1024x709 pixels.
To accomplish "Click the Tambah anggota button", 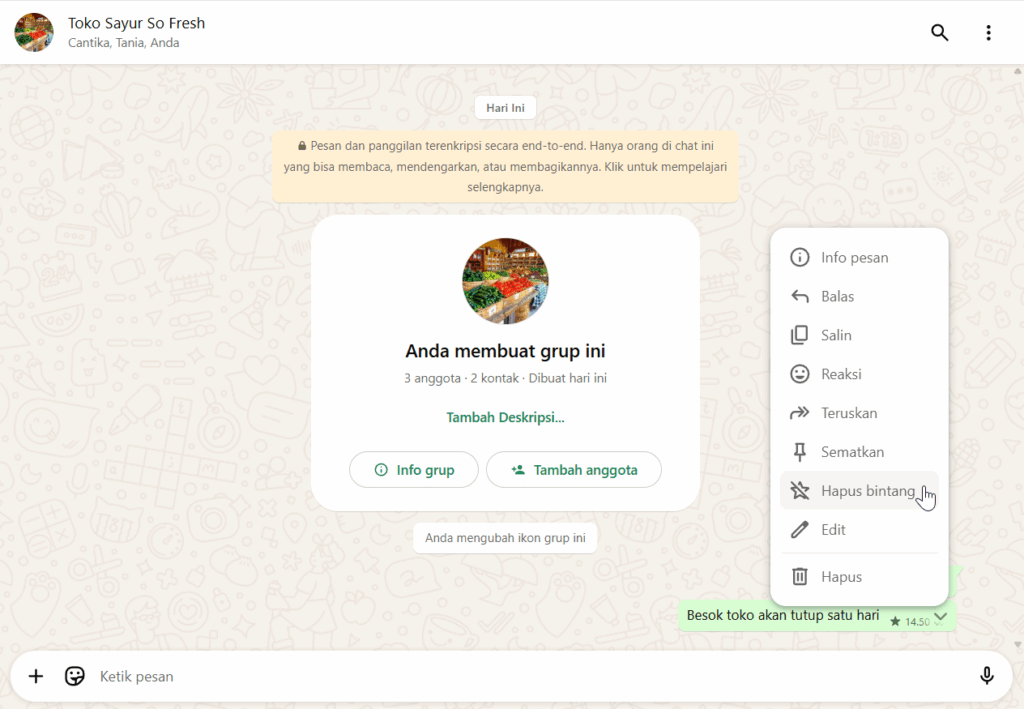I will click(x=574, y=469).
